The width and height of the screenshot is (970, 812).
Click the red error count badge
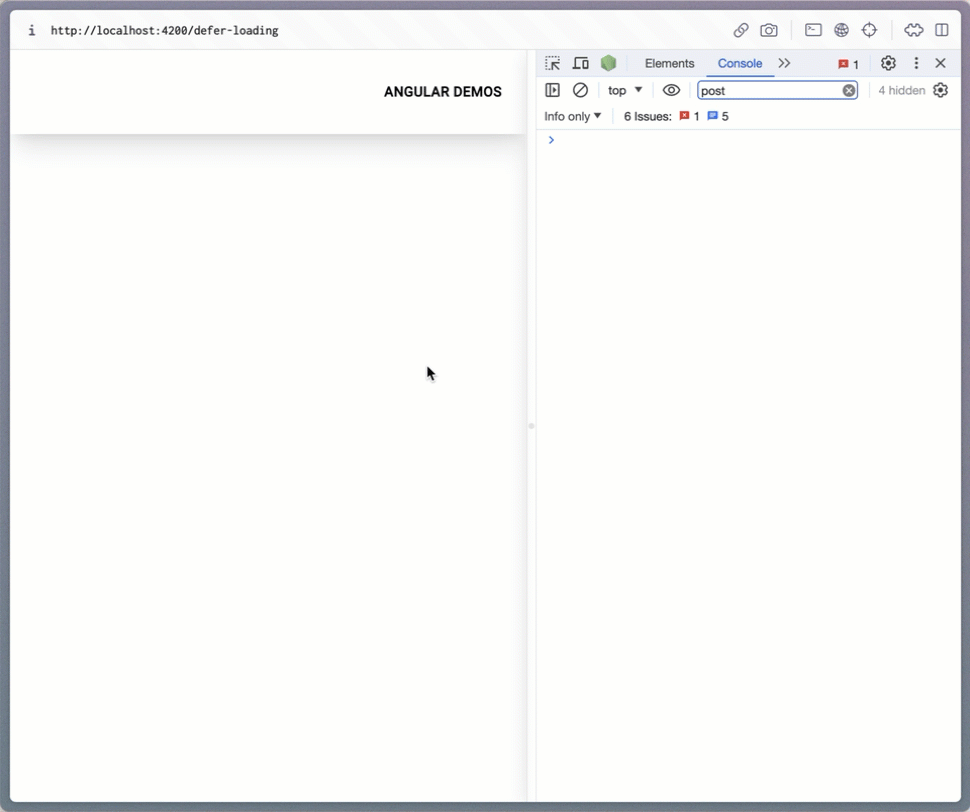(x=848, y=64)
